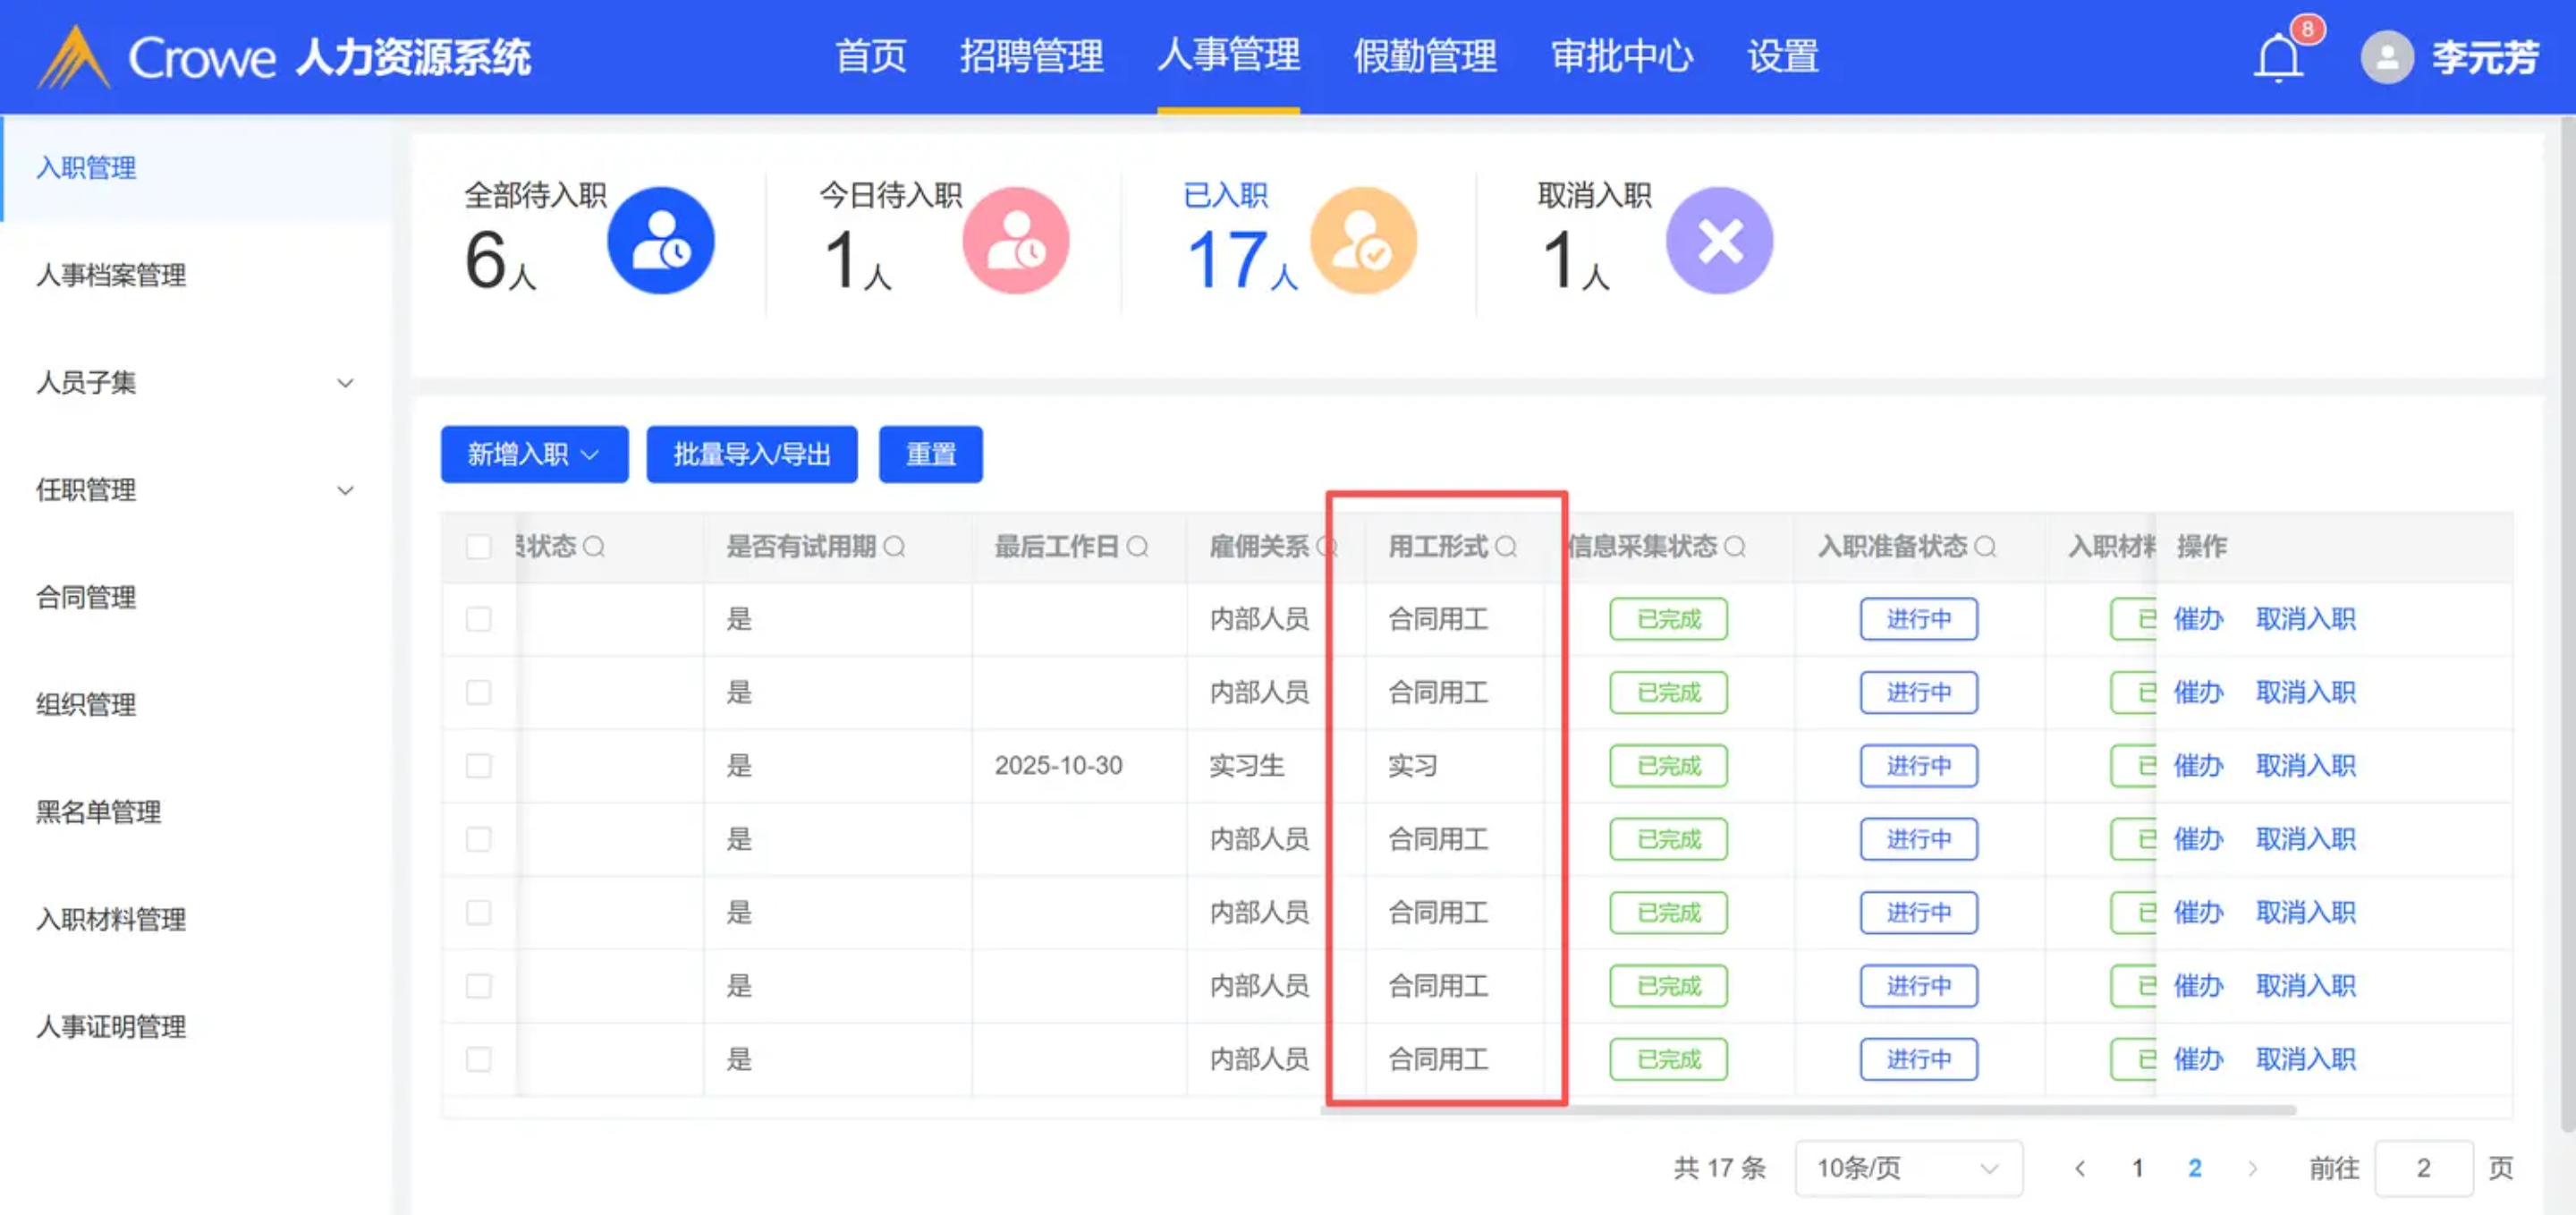2576x1215 pixels.
Task: Click the blue 全部待入职 circle icon
Action: [660, 240]
